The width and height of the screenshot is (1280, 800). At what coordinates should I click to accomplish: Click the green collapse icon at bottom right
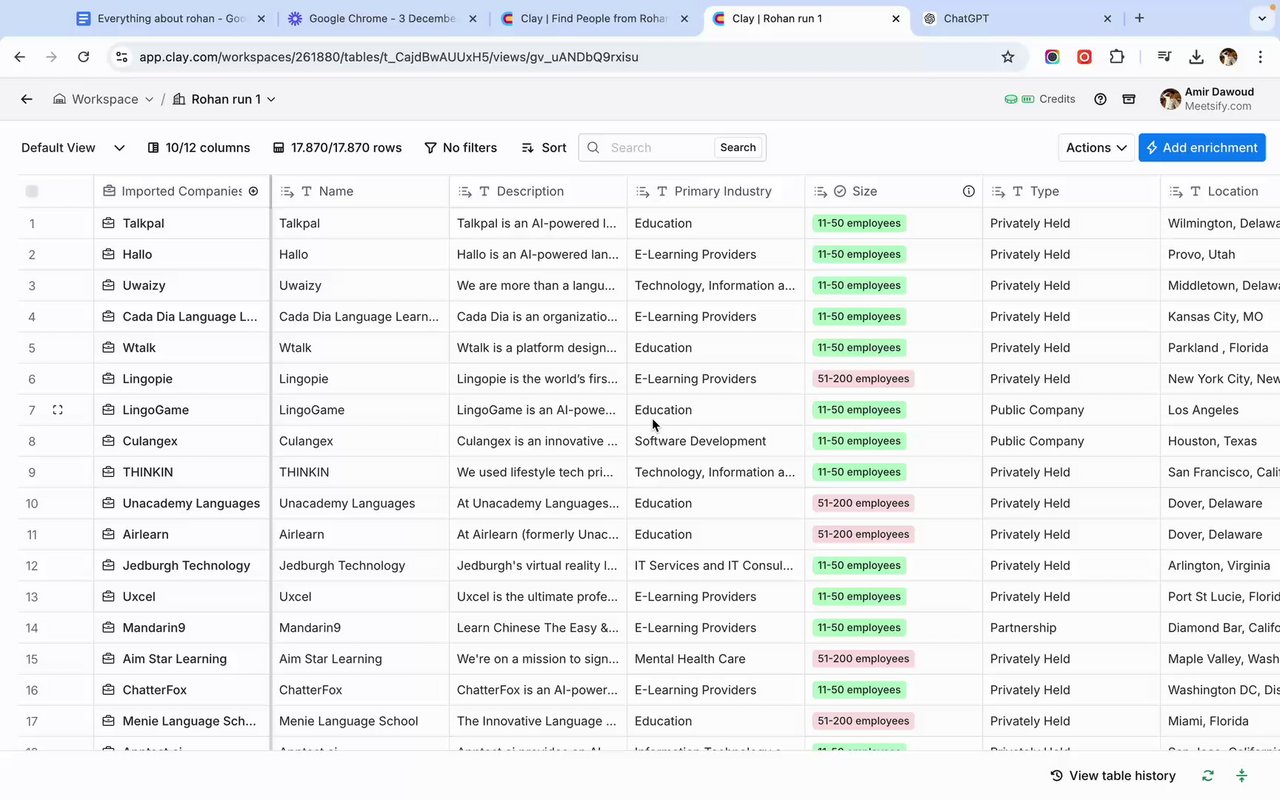(1242, 776)
